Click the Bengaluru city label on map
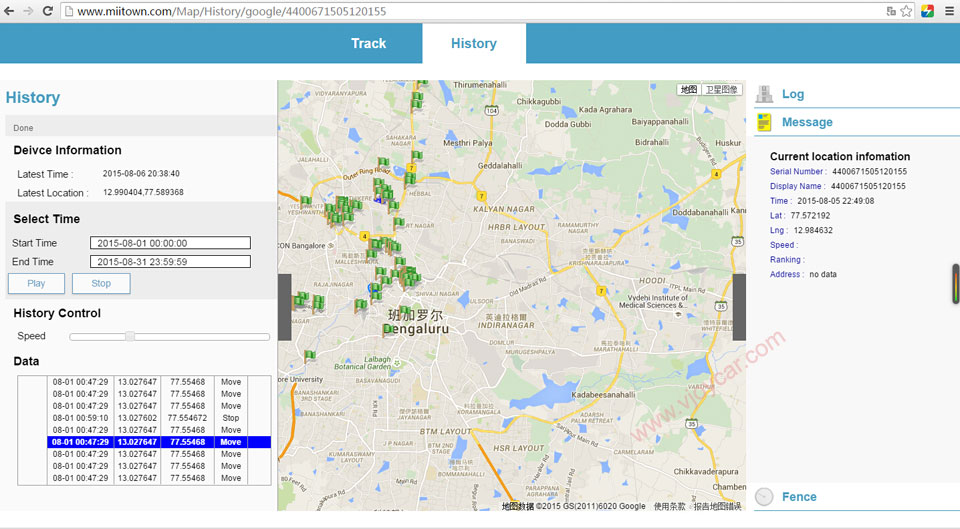This screenshot has width=960, height=529. (x=416, y=329)
